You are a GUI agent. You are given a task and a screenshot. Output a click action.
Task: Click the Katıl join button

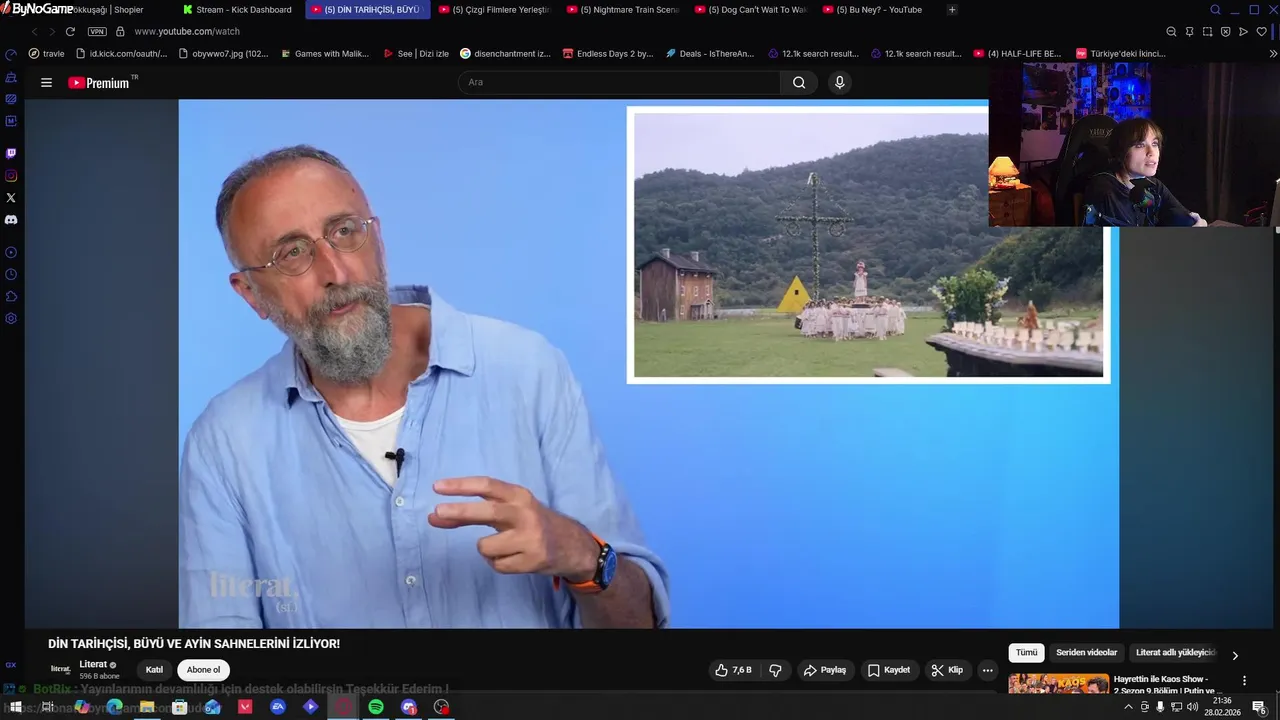[x=154, y=670]
